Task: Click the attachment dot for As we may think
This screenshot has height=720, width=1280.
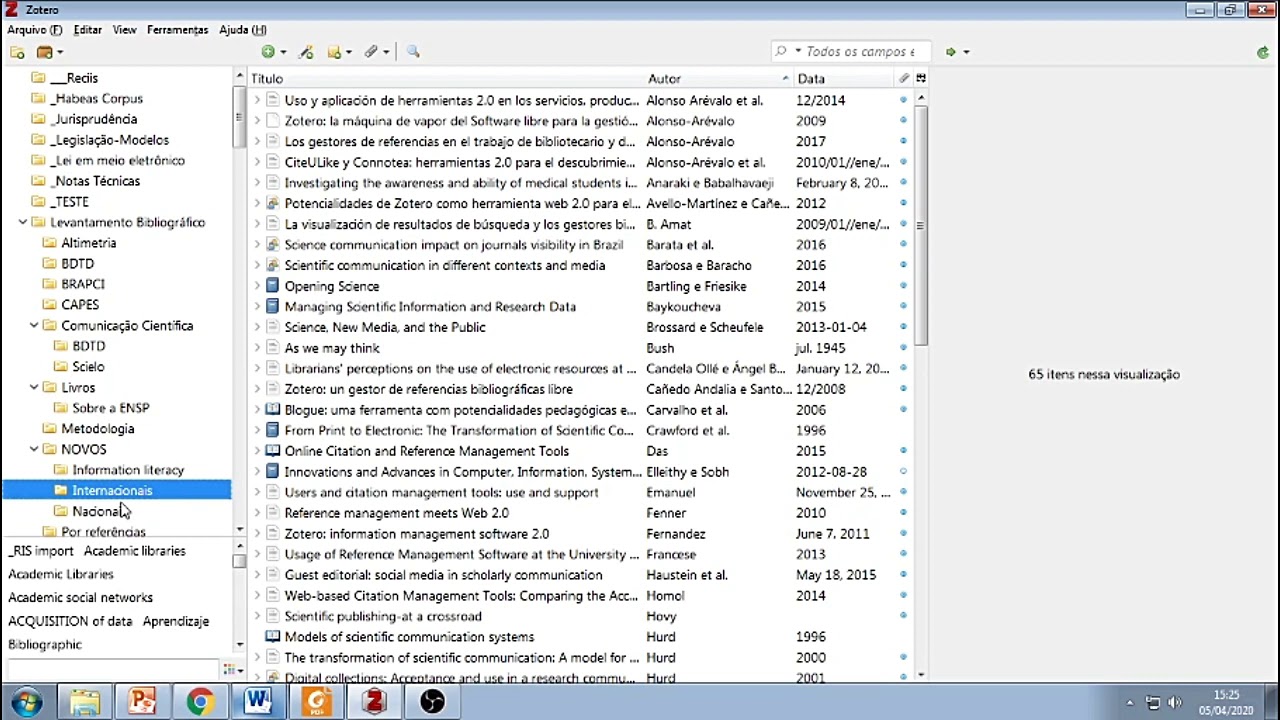Action: pos(903,348)
